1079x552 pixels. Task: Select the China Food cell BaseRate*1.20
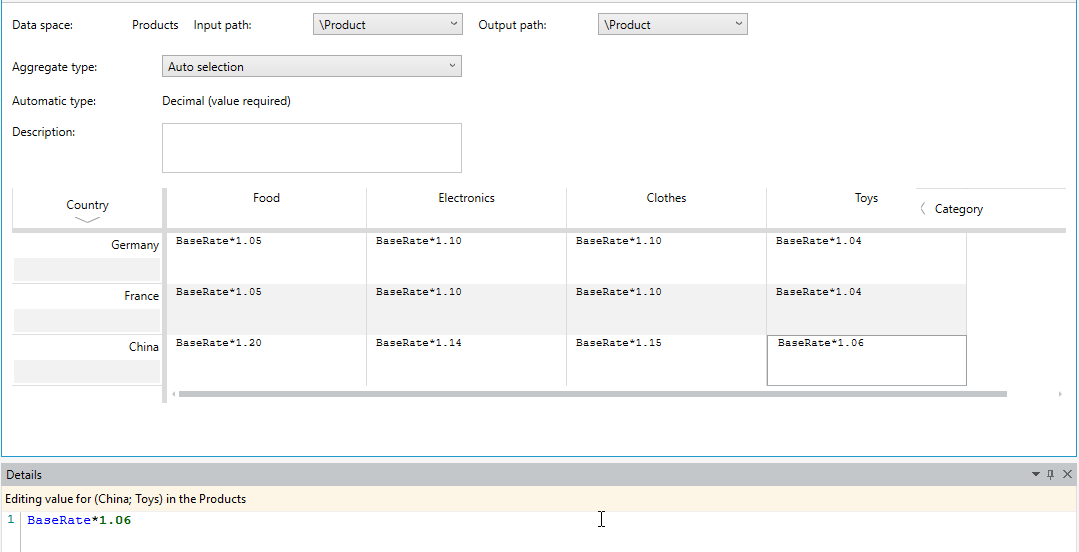coord(266,360)
